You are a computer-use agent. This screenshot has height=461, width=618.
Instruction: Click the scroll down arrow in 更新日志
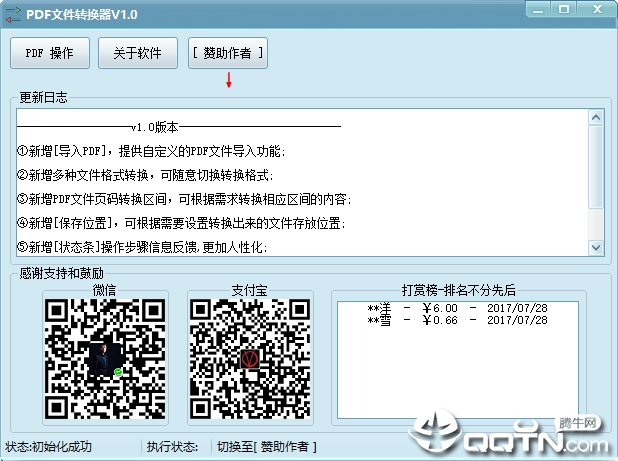coord(596,247)
